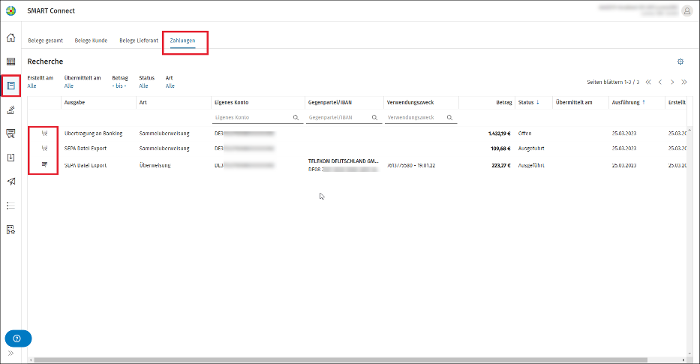
Task: Click the 'Recherche' heading
Action: click(x=45, y=62)
